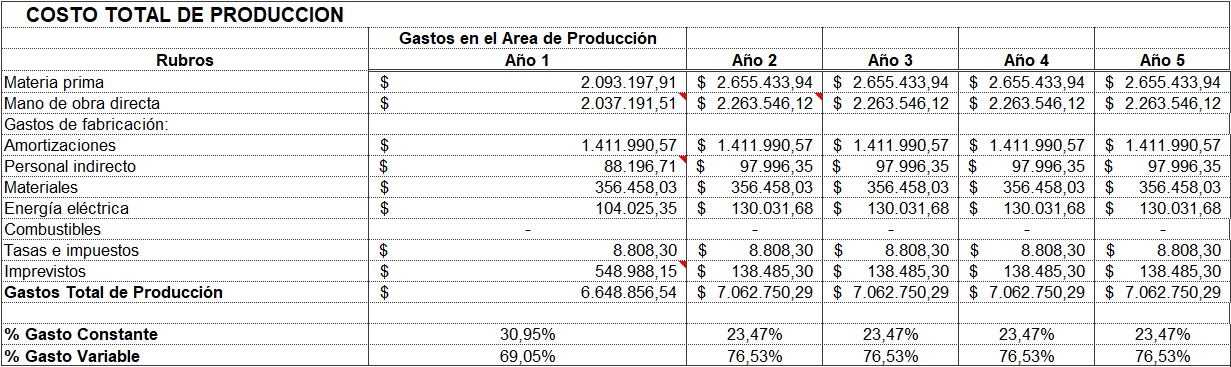Select Amortizaciones Año 3 value cell
1231x367 pixels.
click(x=890, y=145)
